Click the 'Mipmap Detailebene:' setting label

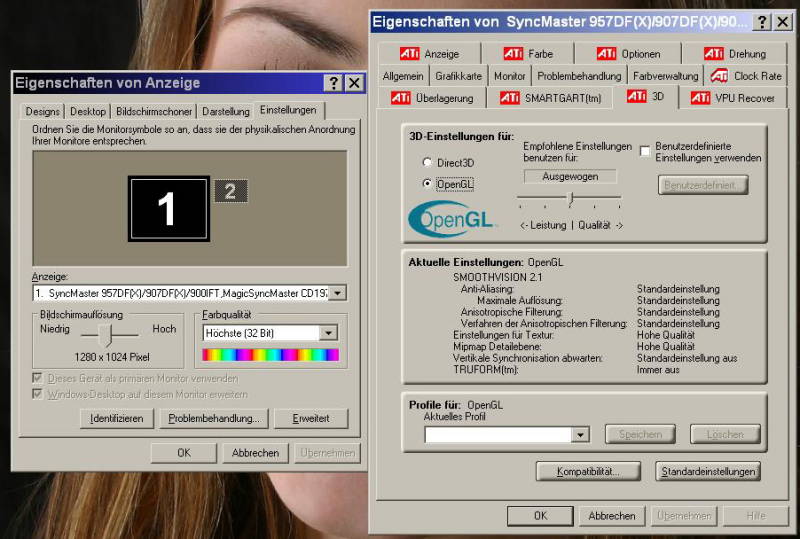click(x=497, y=347)
